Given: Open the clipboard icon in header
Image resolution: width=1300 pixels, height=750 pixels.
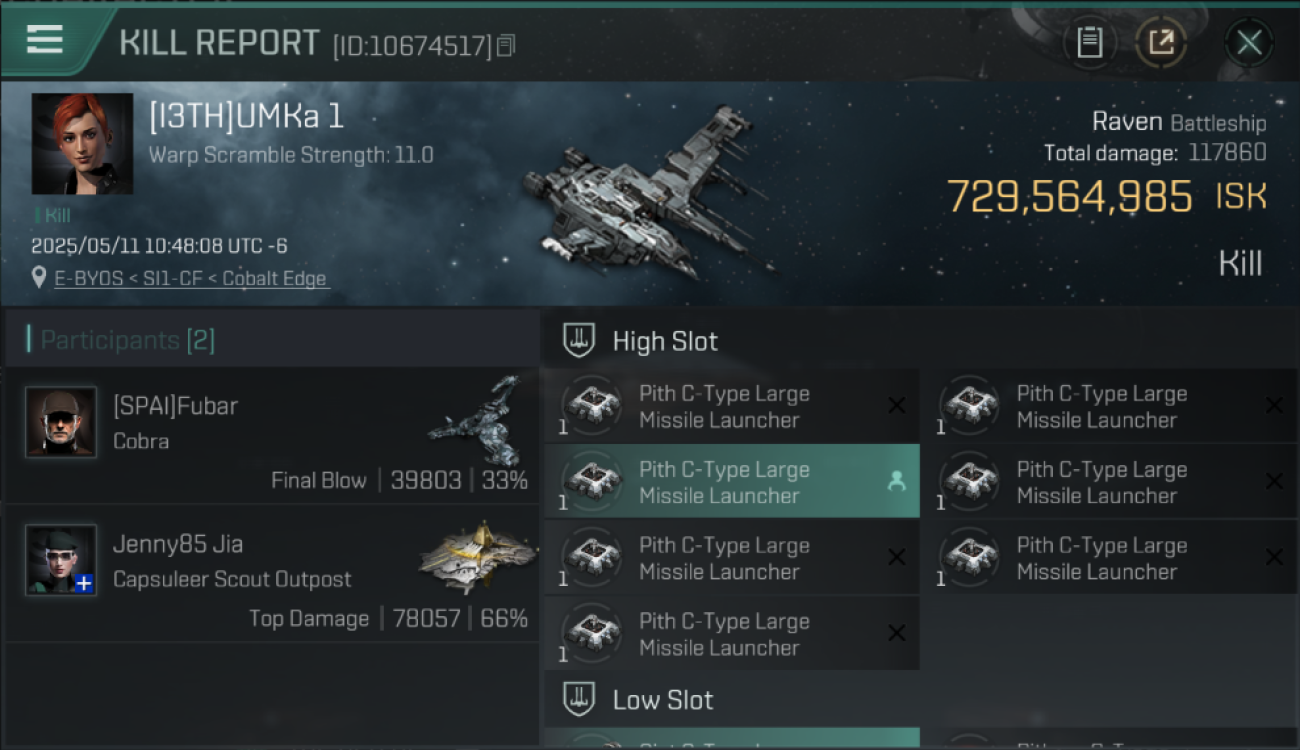Looking at the screenshot, I should coord(1089,42).
